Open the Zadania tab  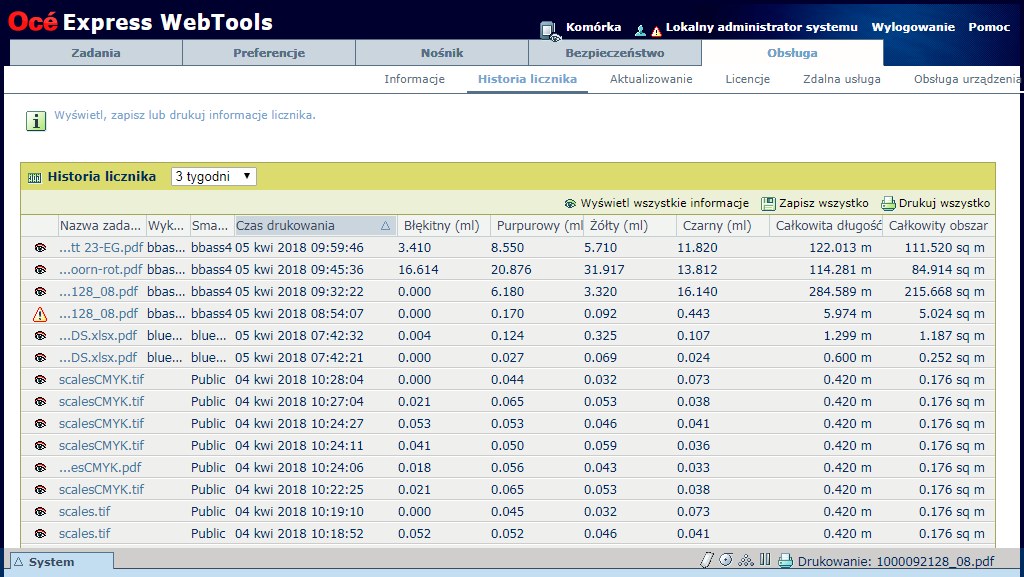[96, 53]
